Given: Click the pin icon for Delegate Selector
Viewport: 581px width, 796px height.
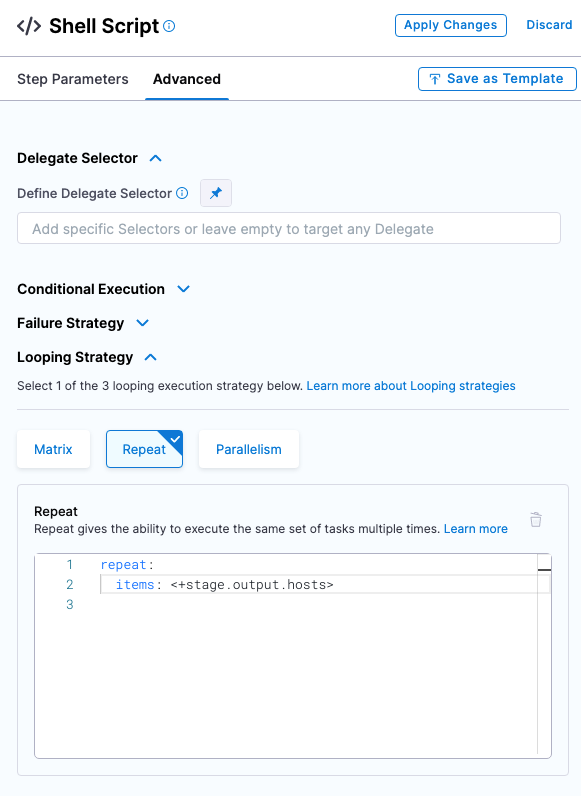Looking at the screenshot, I should click(216, 193).
